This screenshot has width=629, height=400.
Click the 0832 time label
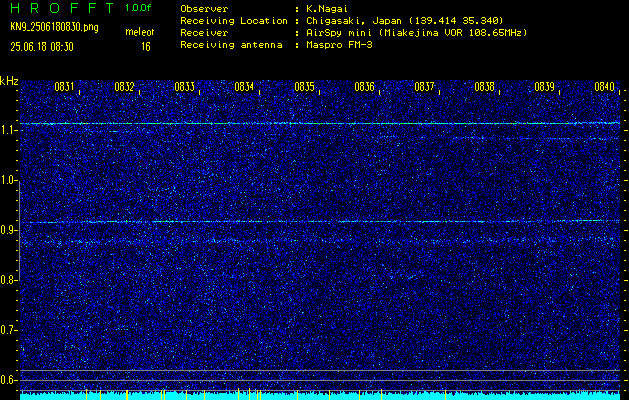click(x=124, y=87)
